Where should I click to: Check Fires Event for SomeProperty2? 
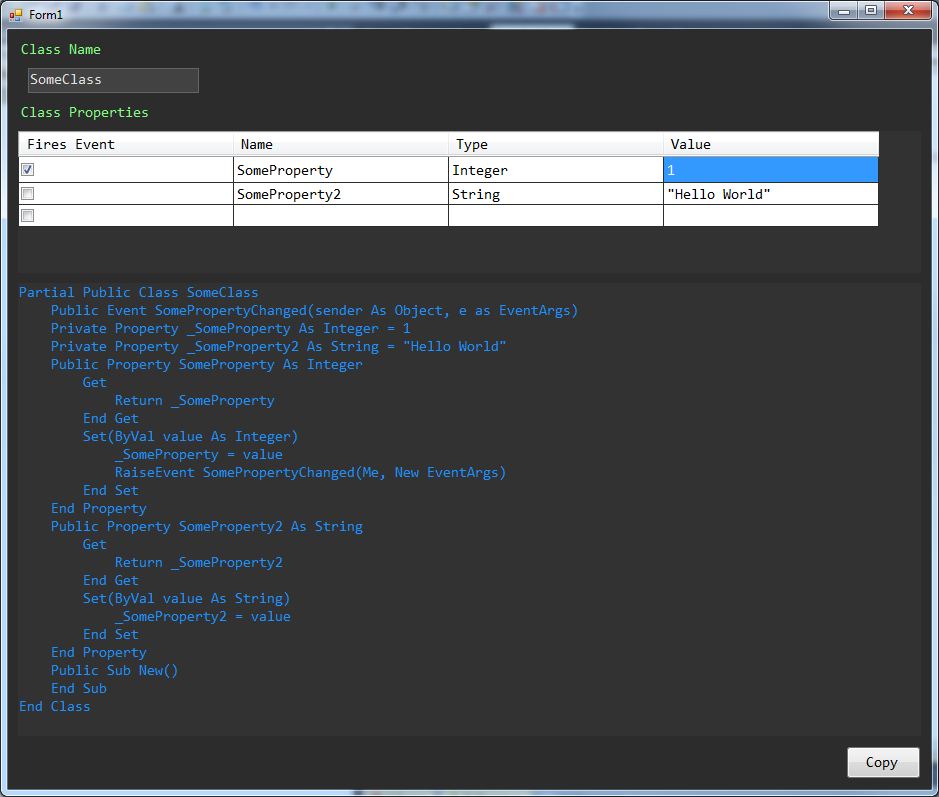click(x=28, y=193)
